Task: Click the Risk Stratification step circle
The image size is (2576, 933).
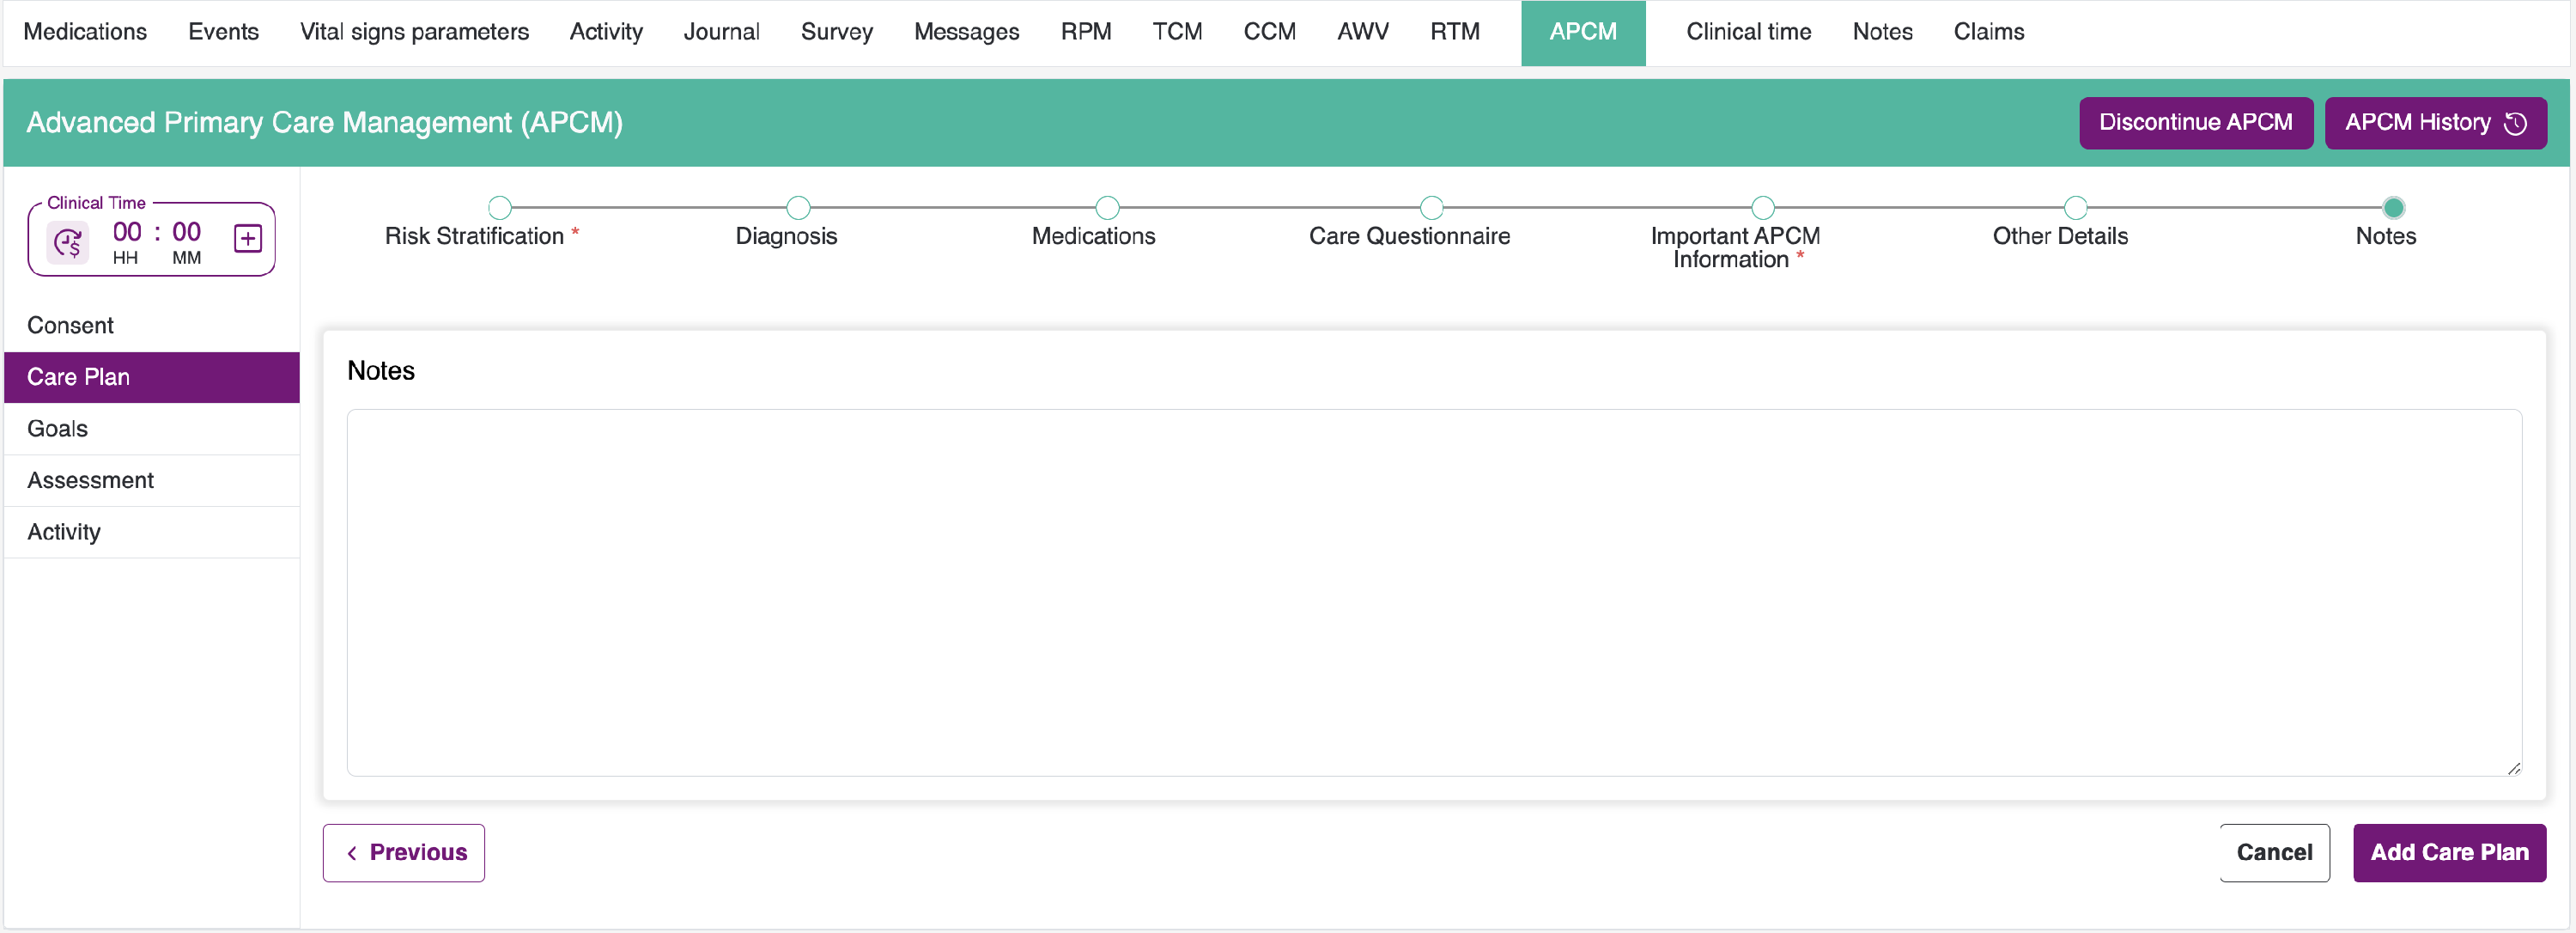Action: tap(500, 208)
